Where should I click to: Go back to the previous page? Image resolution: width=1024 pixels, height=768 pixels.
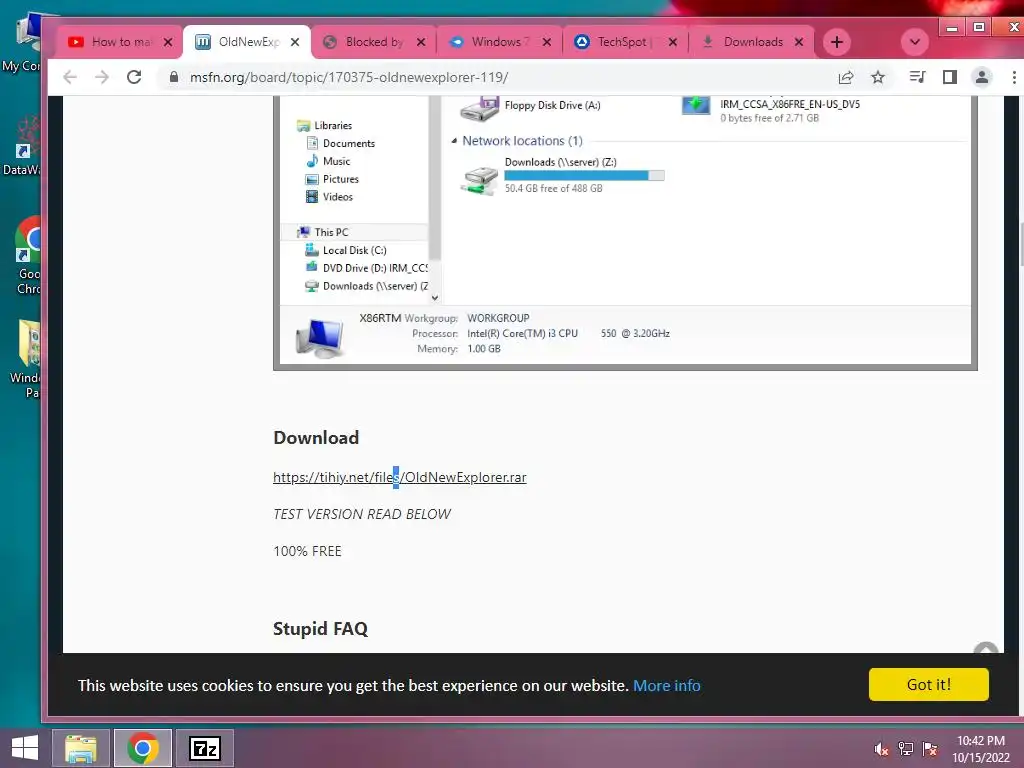pos(70,77)
